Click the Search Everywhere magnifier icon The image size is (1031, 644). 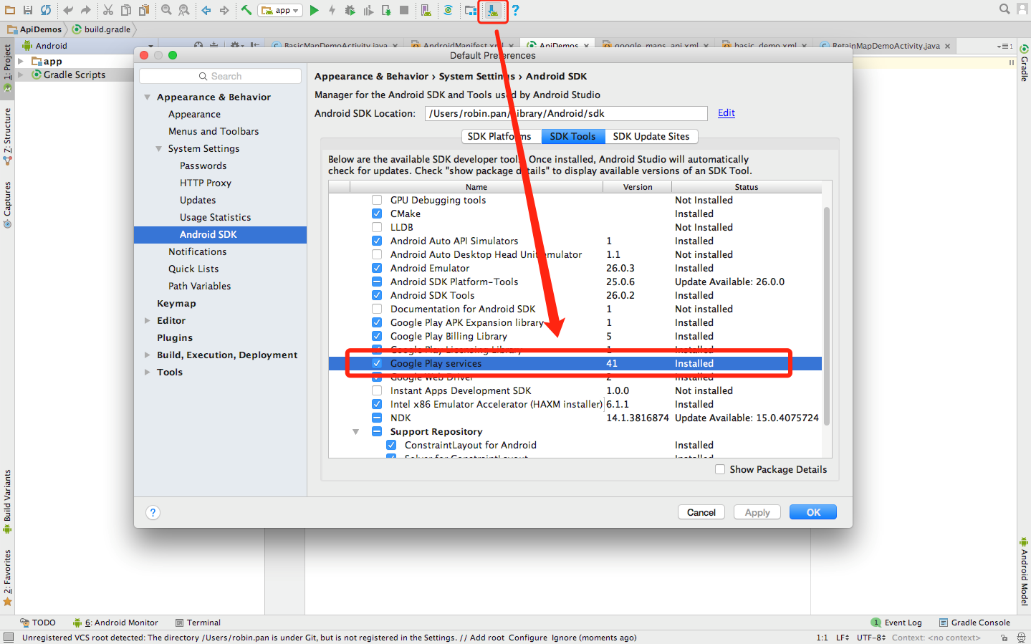1004,9
